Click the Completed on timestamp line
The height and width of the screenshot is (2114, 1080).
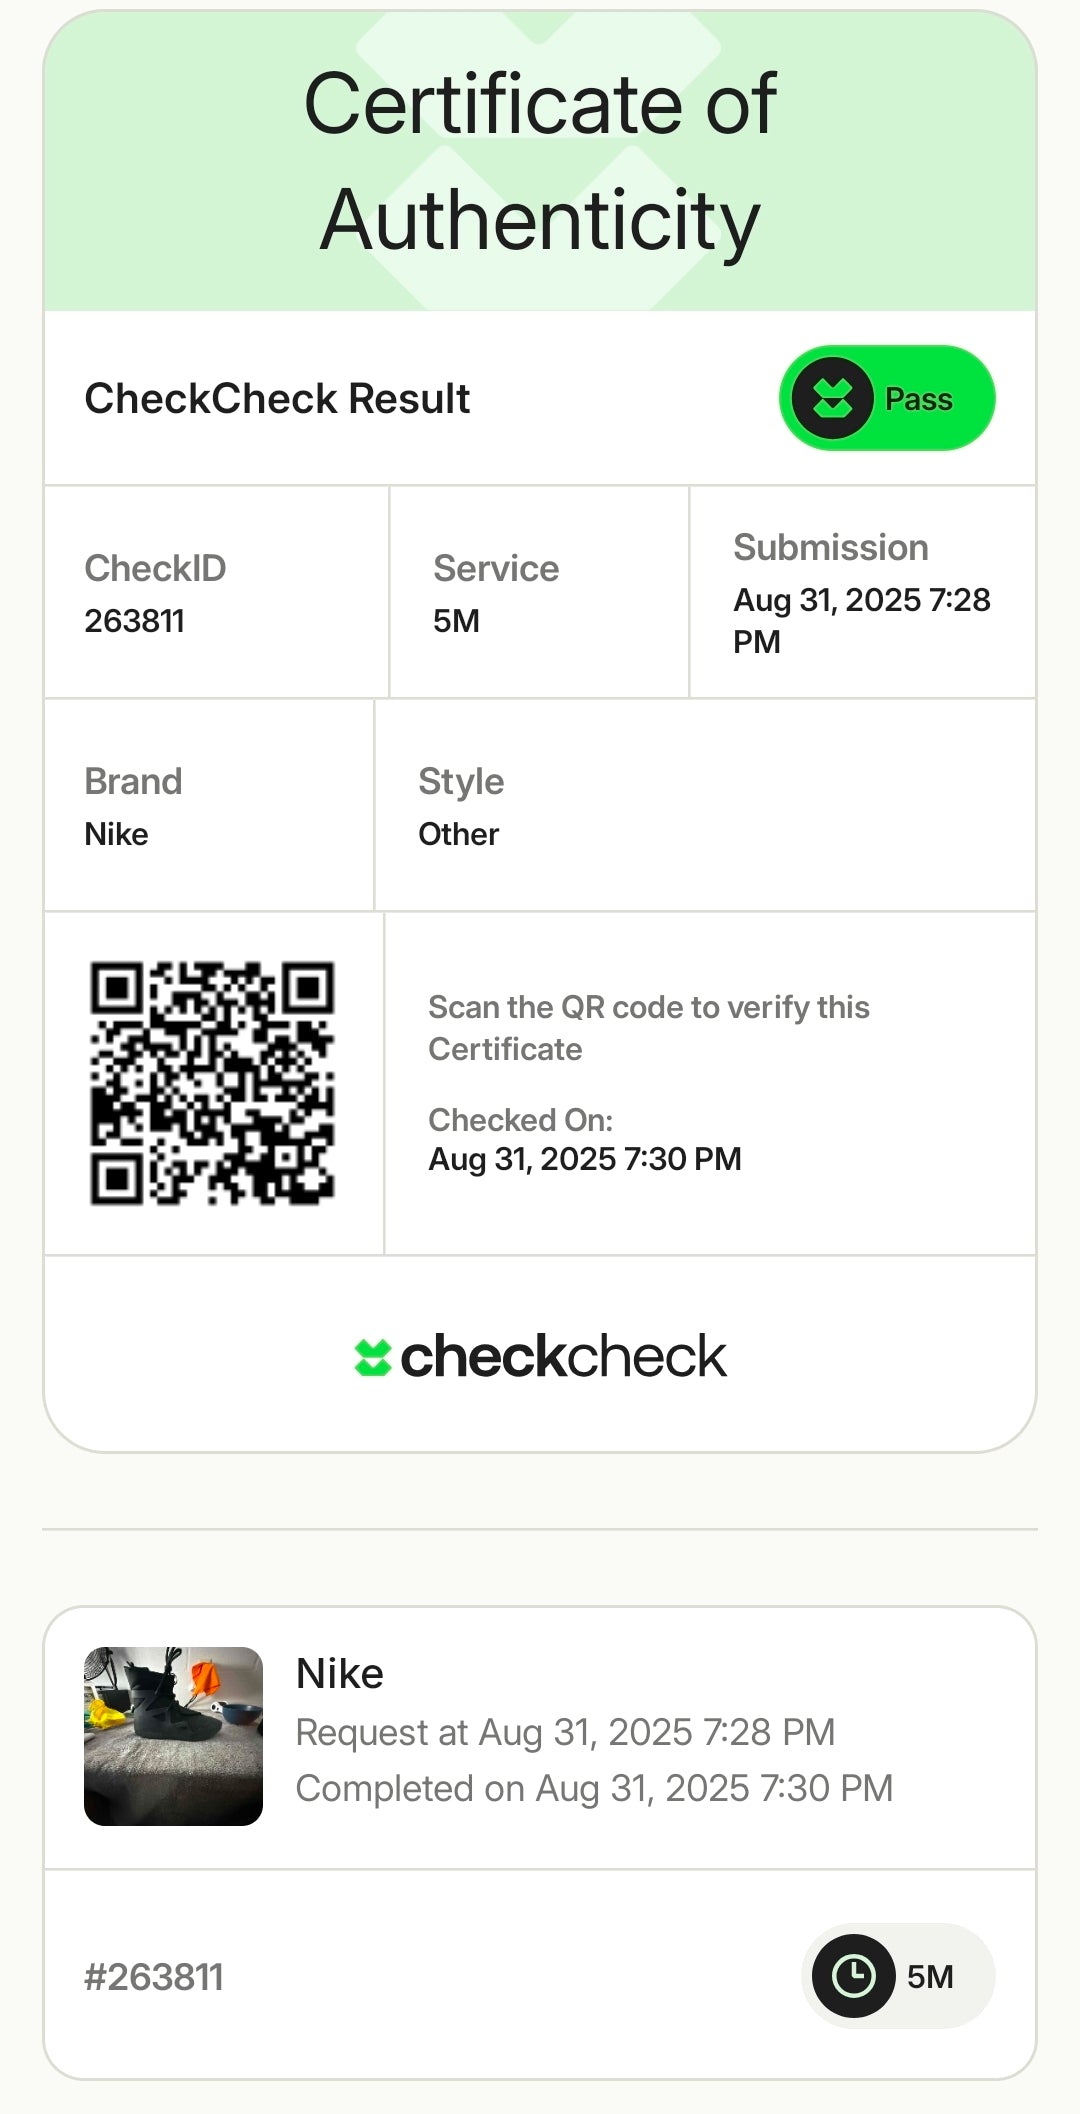click(x=594, y=1788)
